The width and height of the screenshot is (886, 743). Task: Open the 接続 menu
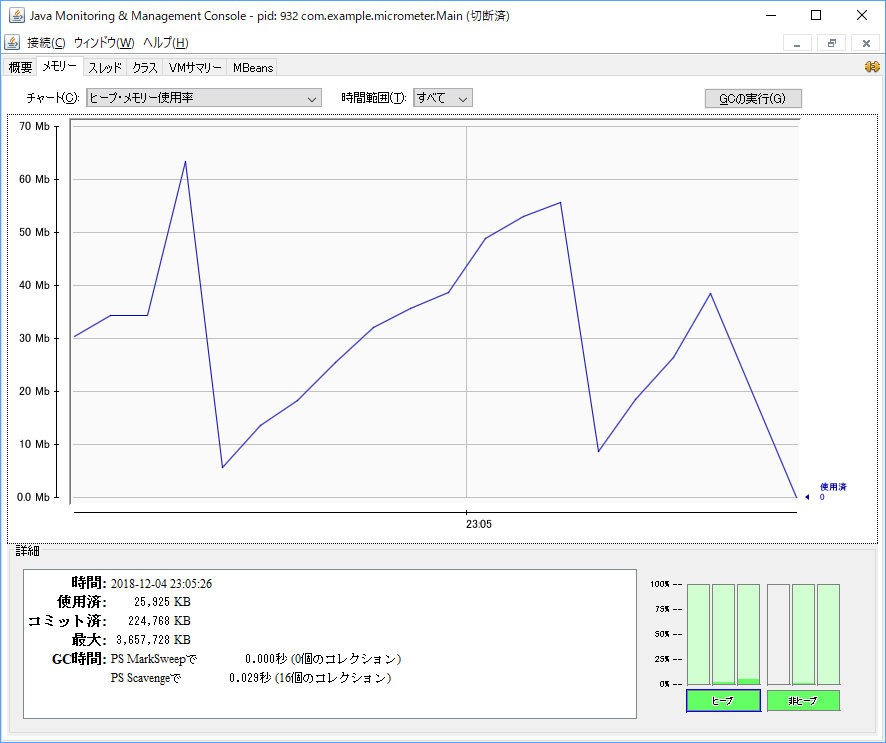pos(46,43)
